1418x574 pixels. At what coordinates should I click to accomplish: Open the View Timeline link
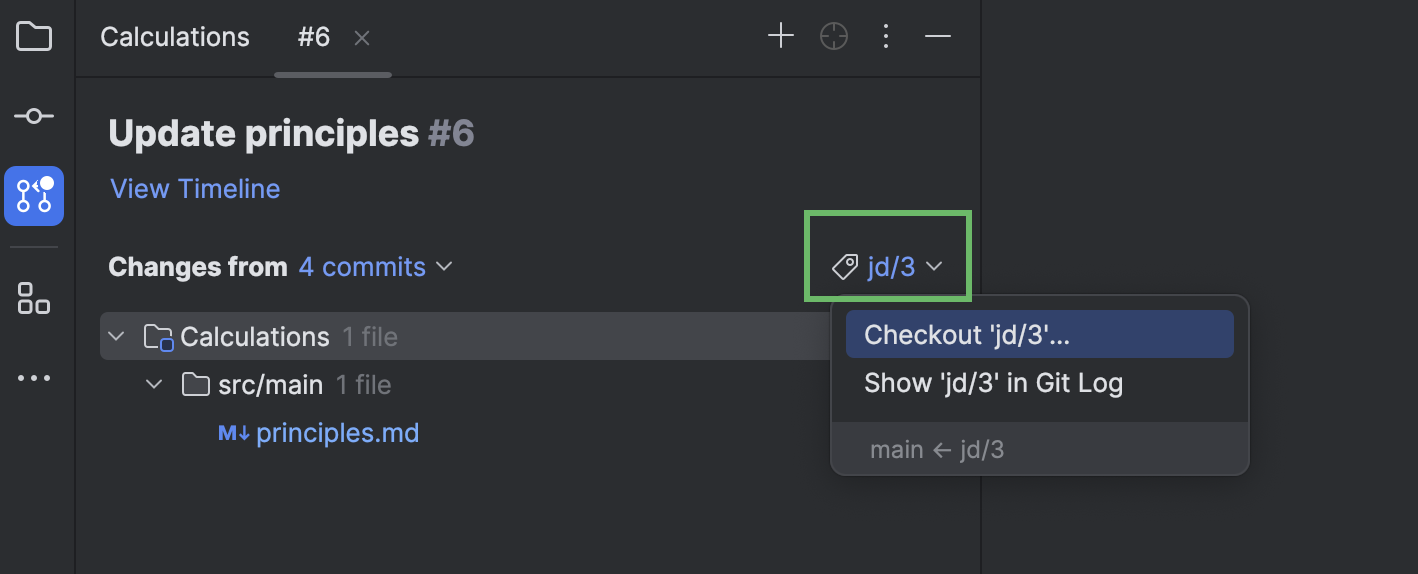pyautogui.click(x=195, y=189)
